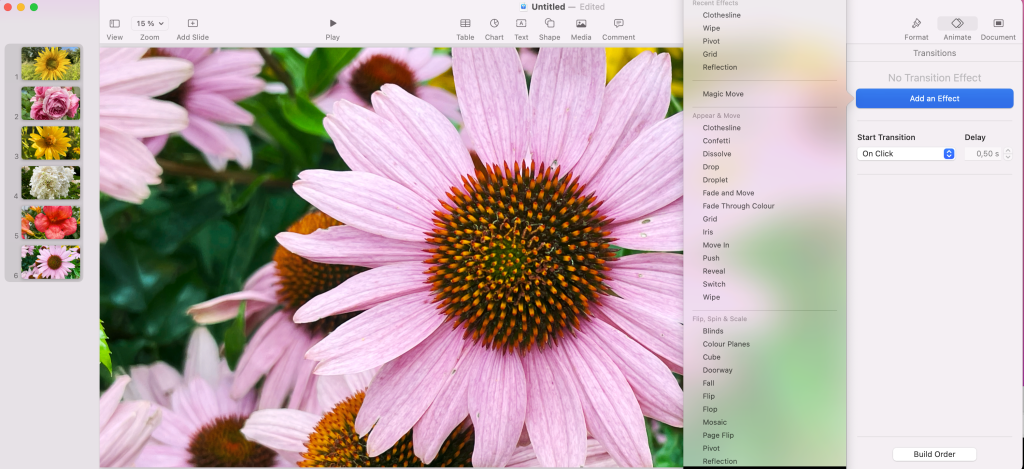Insert a Table from the toolbar
The image size is (1024, 469).
tap(465, 24)
